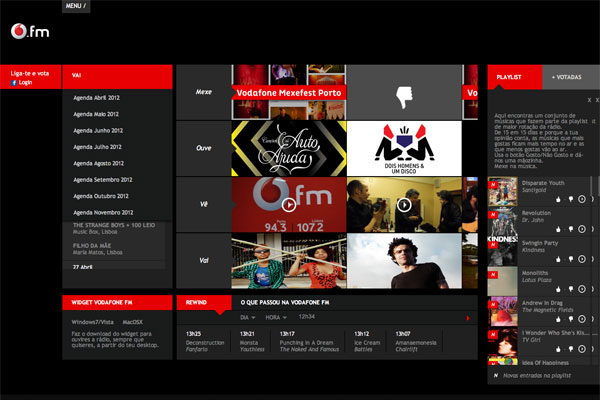Viewport: 600px width, 400px height.
Task: Give thumbs up to Revolution by Dr. John
Action: (x=558, y=229)
